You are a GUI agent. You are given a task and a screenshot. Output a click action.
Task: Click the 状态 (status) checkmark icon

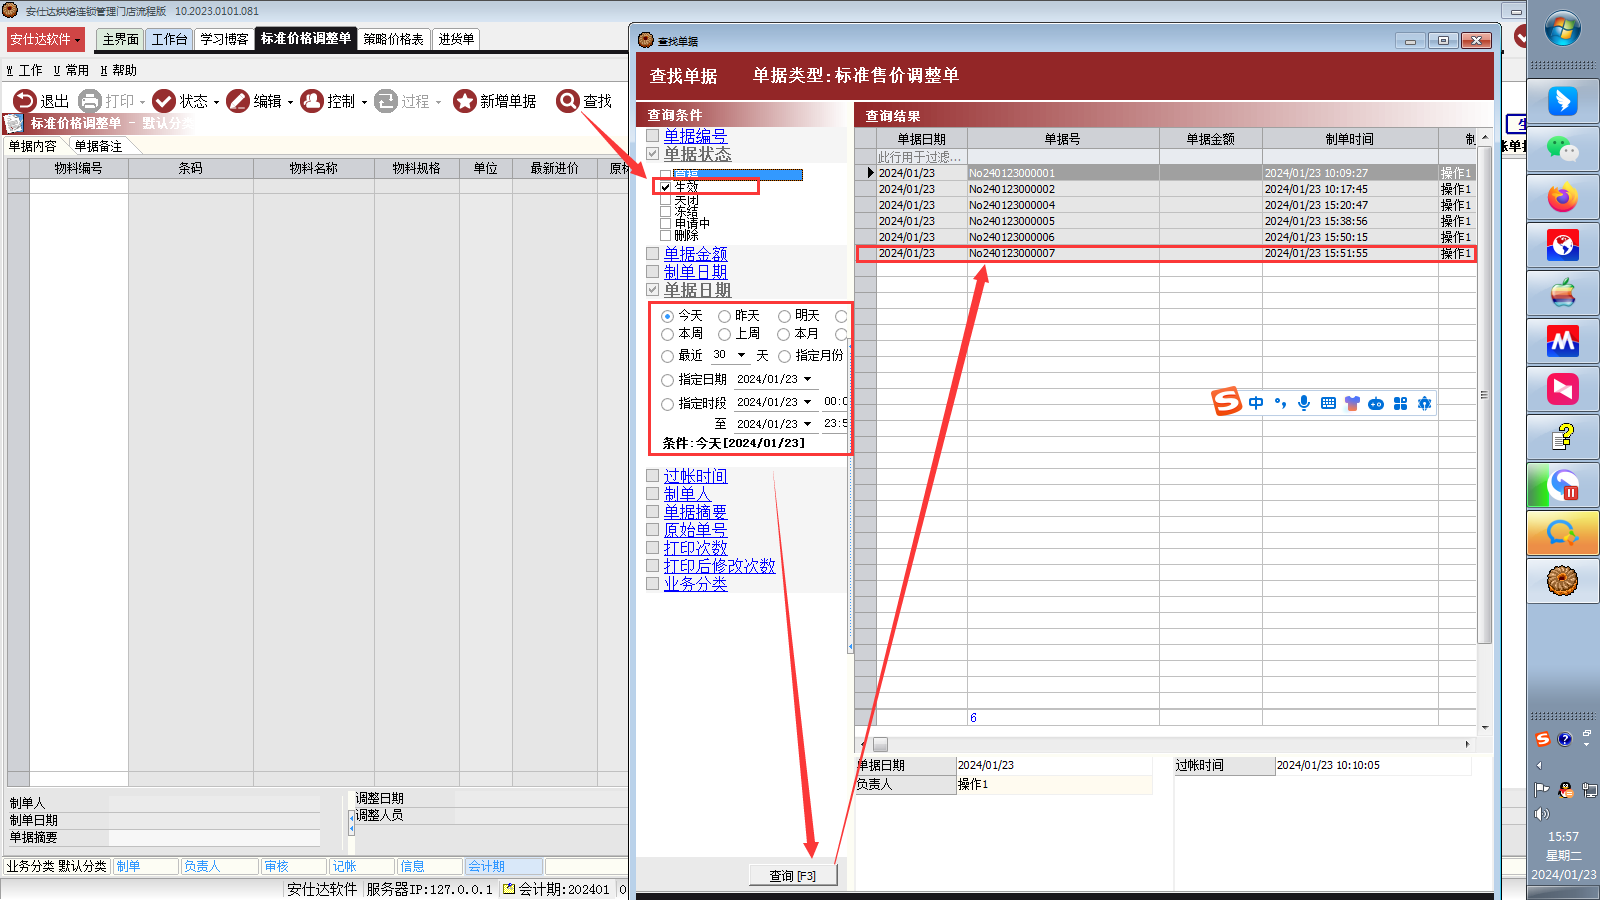point(164,101)
